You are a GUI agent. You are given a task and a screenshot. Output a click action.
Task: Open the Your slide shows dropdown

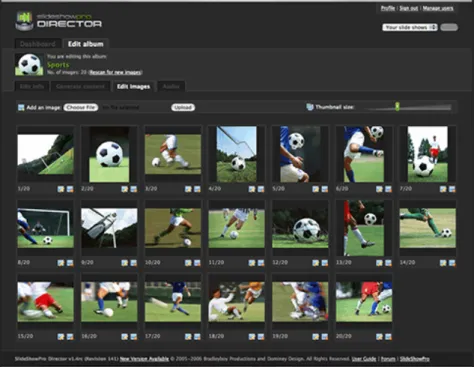click(x=410, y=27)
